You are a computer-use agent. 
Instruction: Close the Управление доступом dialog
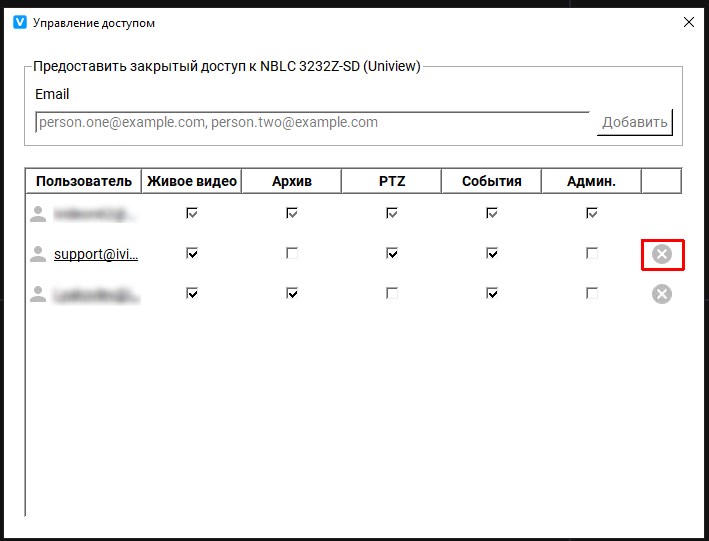[688, 22]
